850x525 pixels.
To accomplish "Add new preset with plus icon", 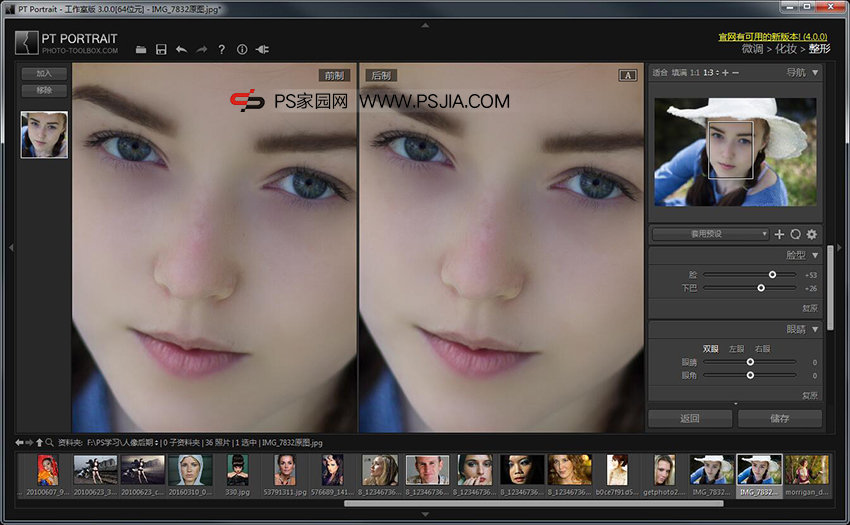I will pyautogui.click(x=780, y=234).
